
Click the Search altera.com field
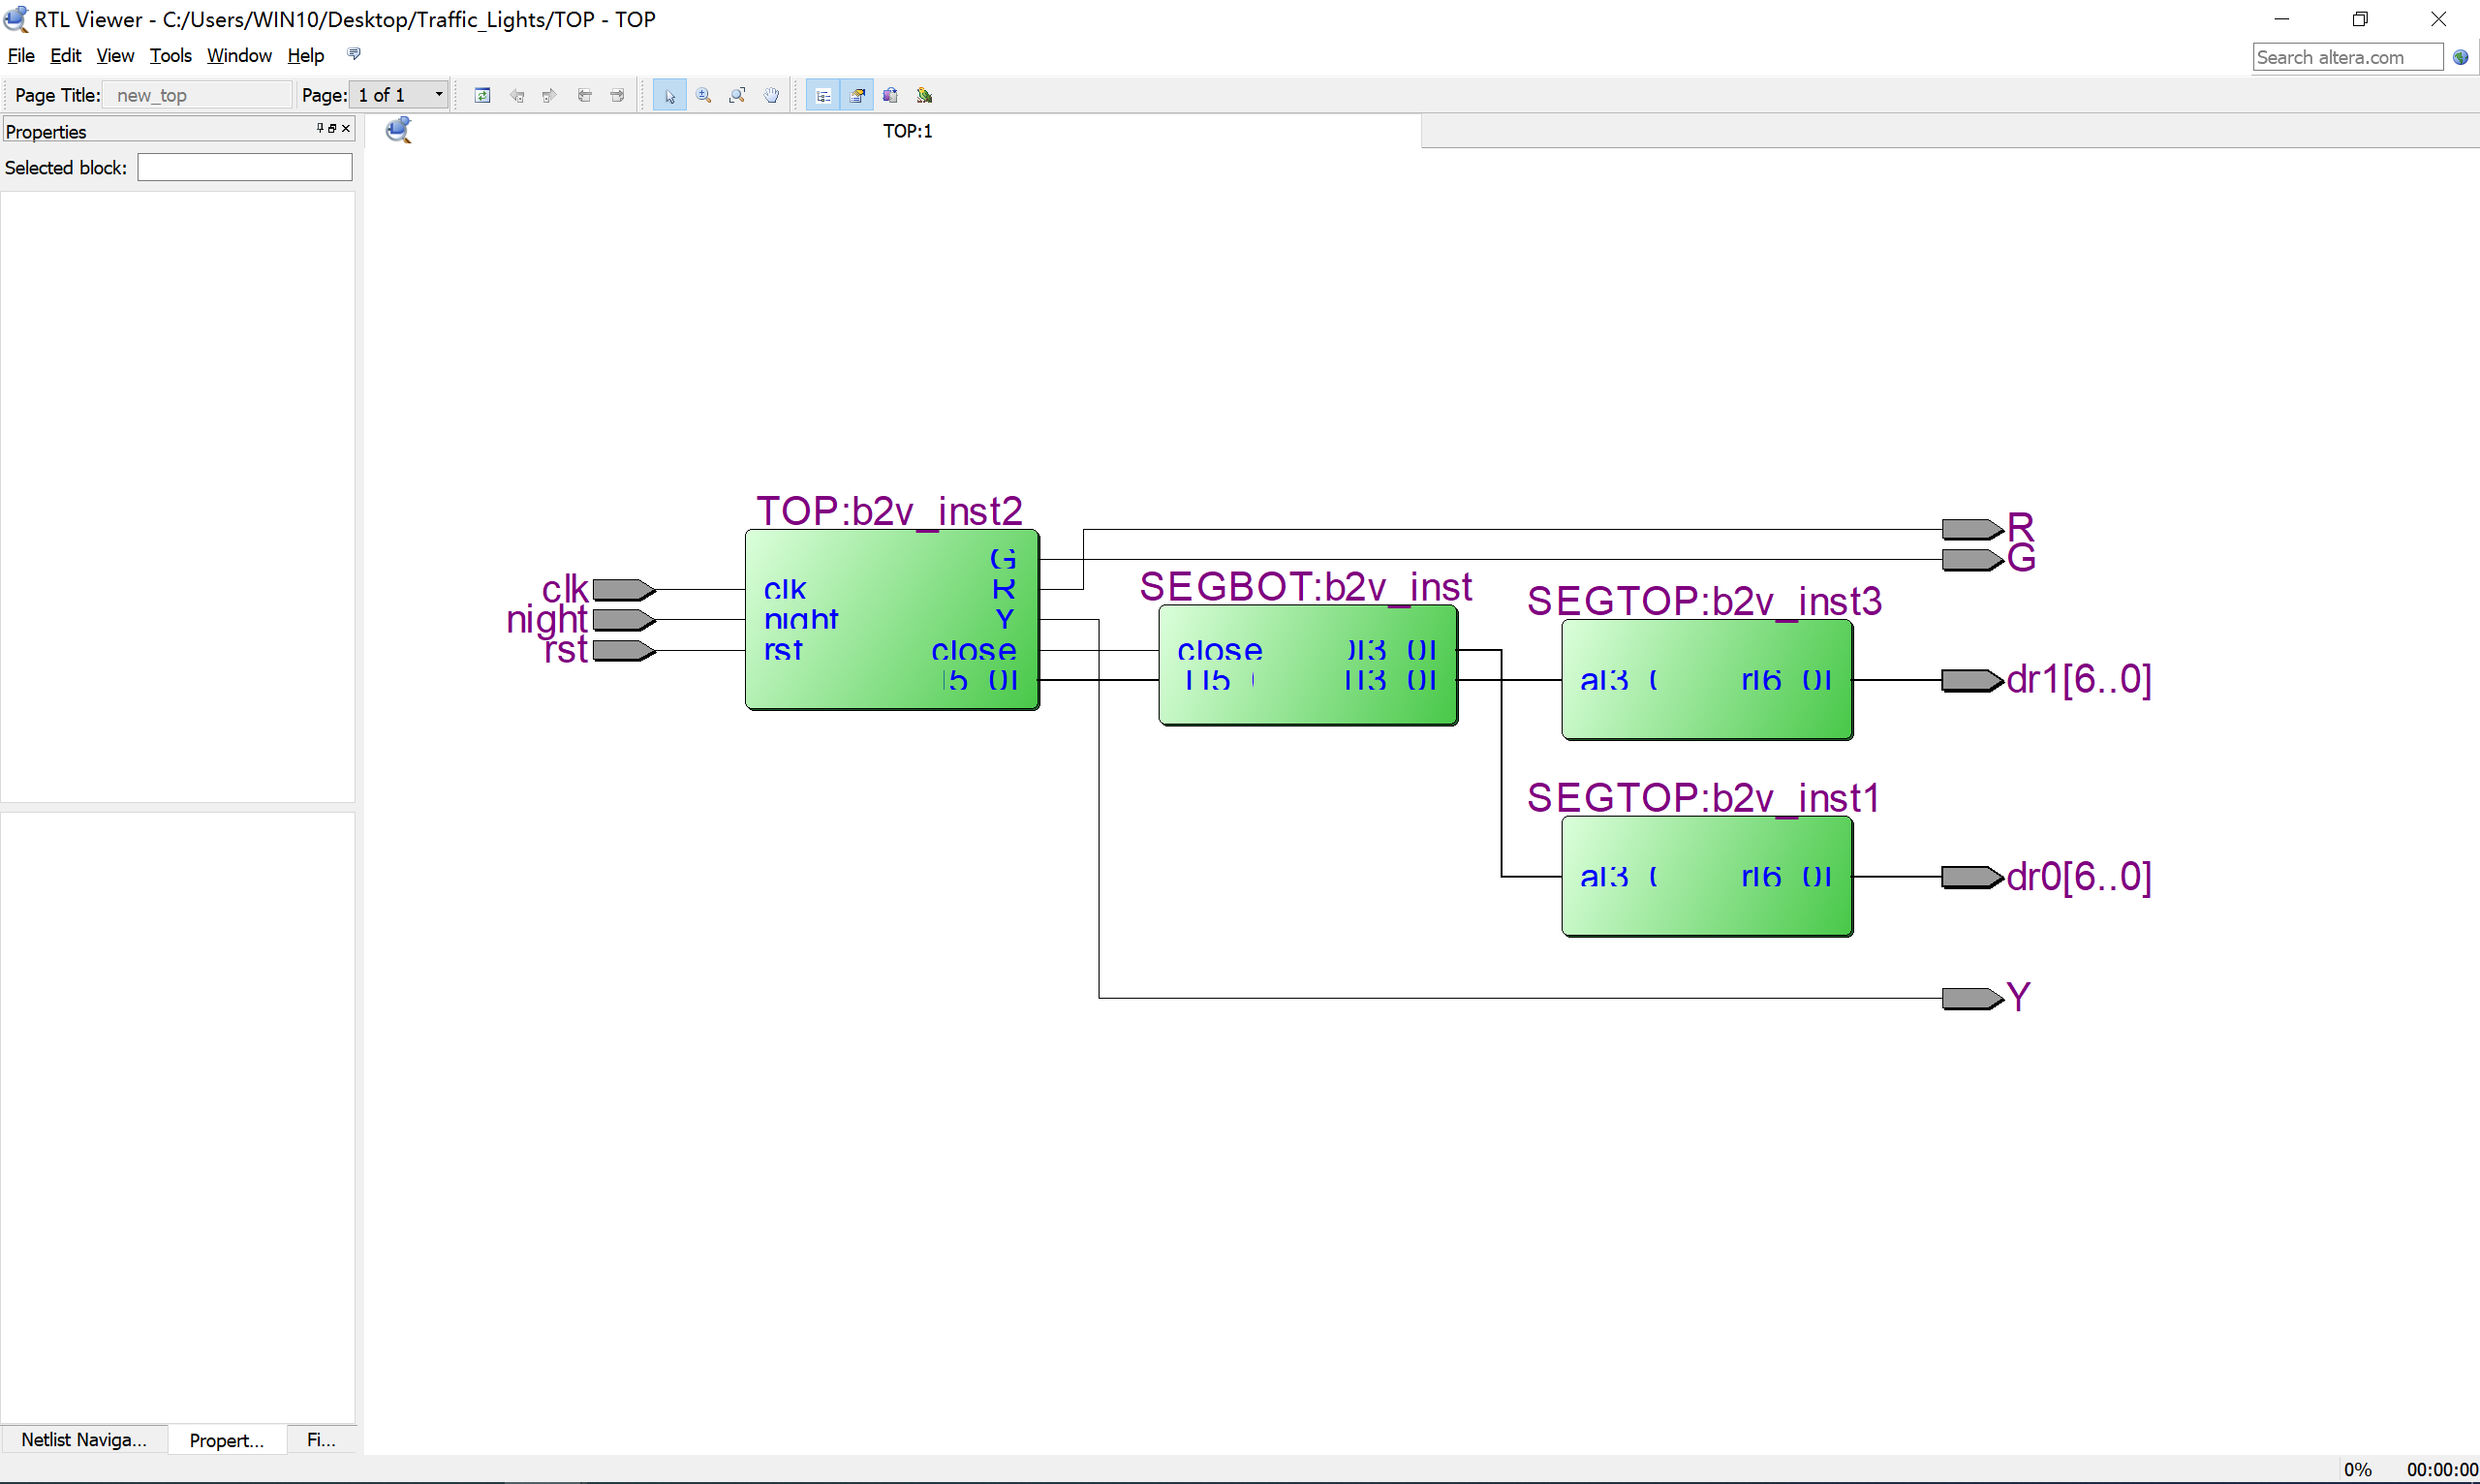coord(2346,57)
